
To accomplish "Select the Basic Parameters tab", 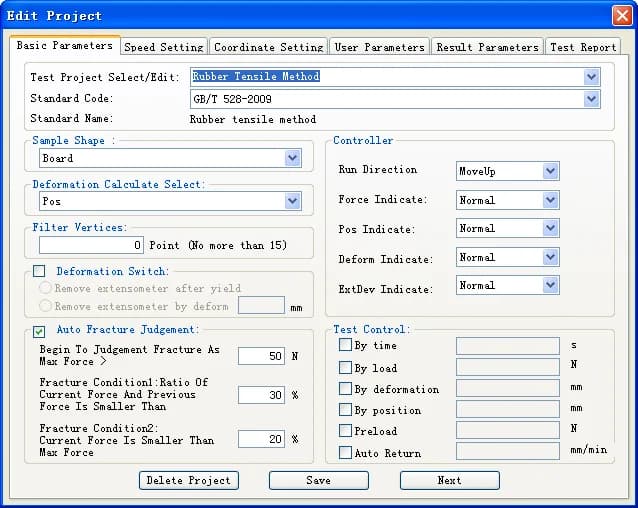I will pos(65,45).
